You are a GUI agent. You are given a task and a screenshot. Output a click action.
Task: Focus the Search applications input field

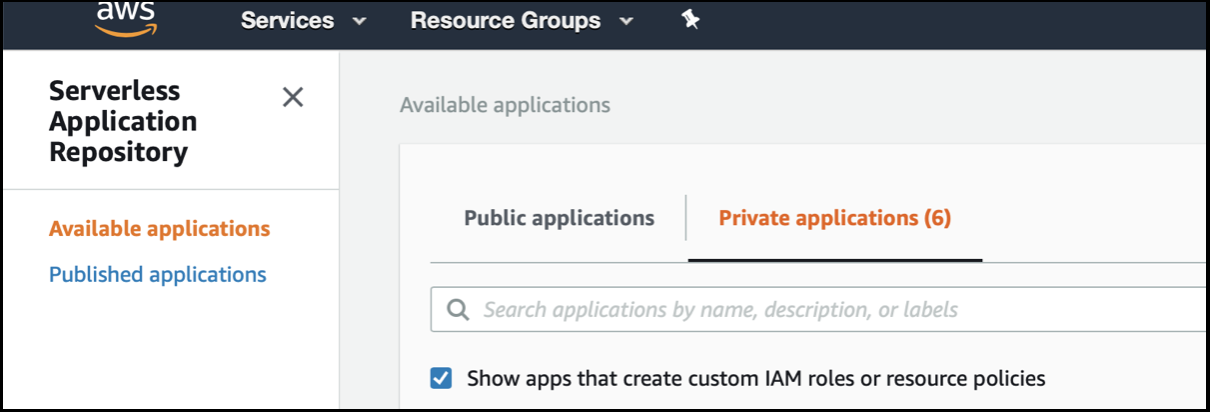click(819, 310)
